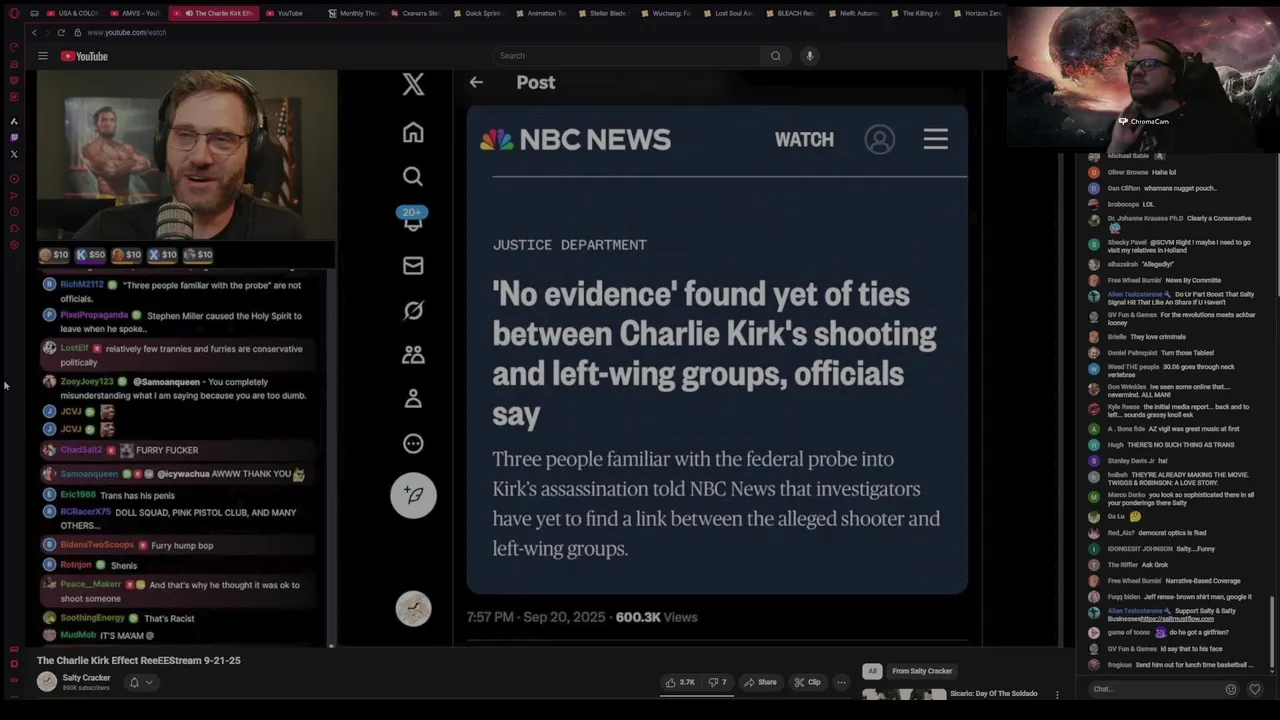Click the Salty Cracker channel avatar

tap(47, 682)
